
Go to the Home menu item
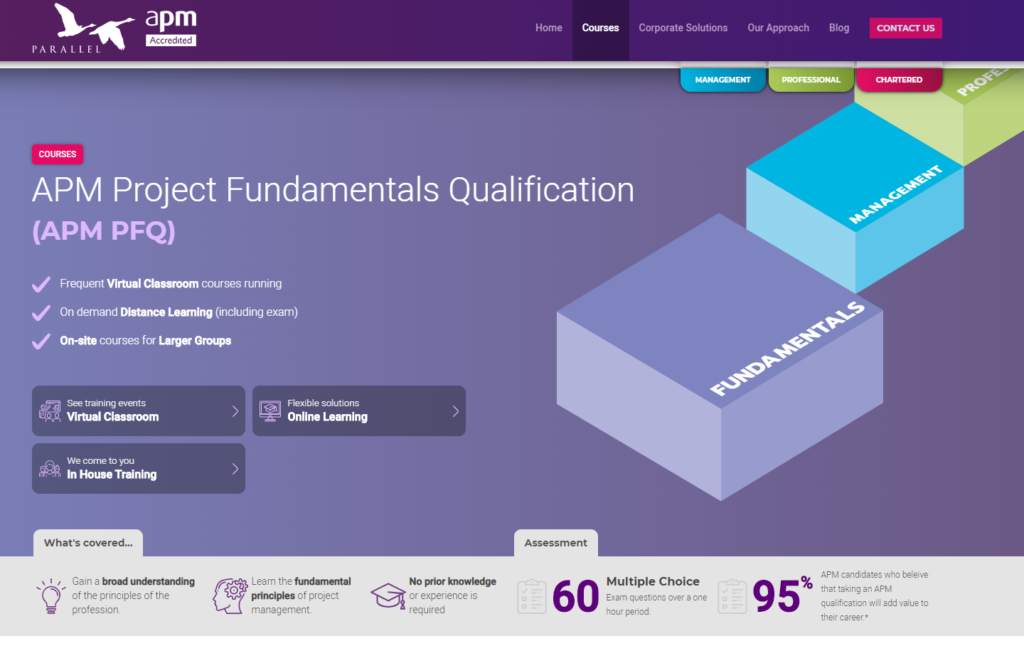click(x=549, y=28)
